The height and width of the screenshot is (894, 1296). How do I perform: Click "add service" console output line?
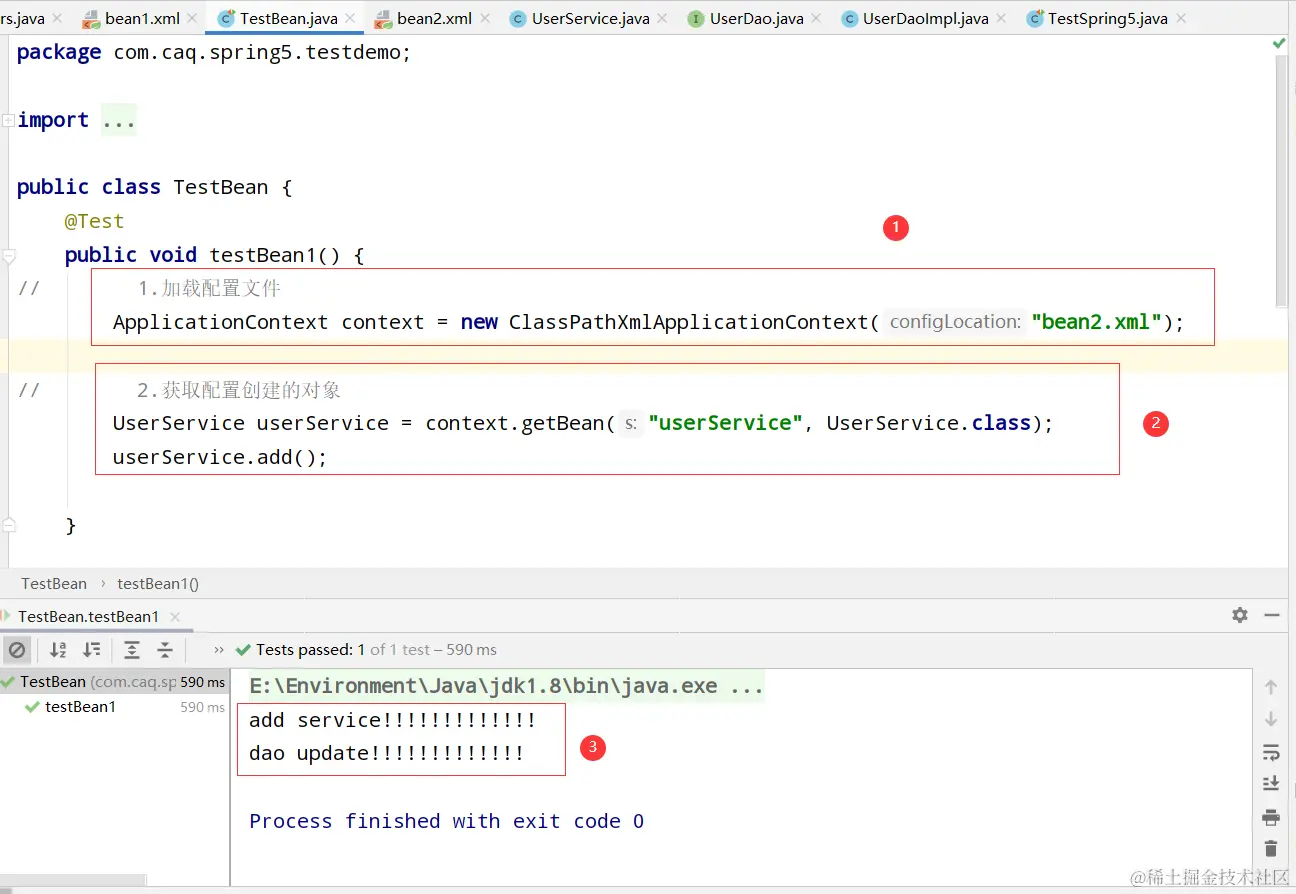[392, 720]
